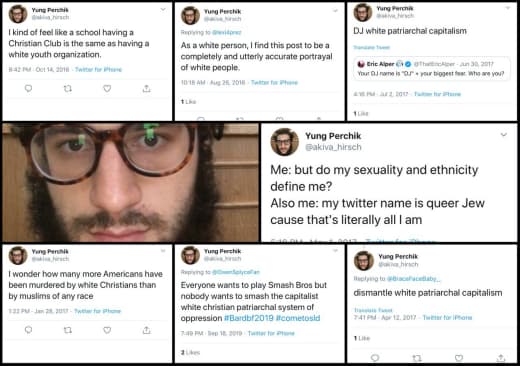Reply to the dismantle white patriarchal capitalism tweet
520x366 pixels.
click(375, 358)
